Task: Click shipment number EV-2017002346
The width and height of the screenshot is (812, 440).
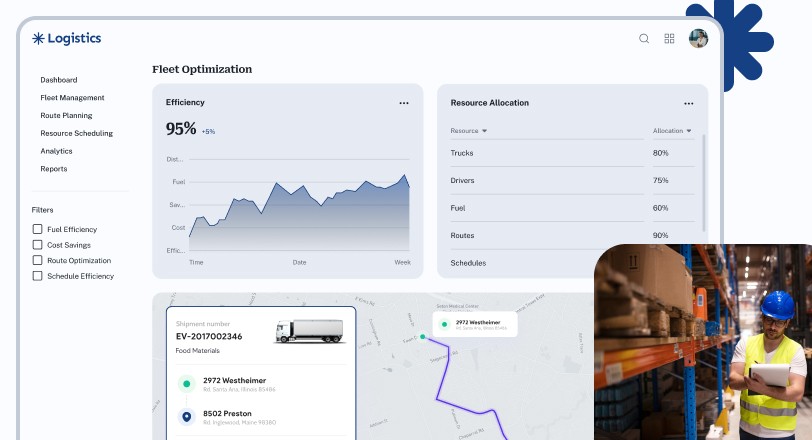Action: click(x=209, y=336)
